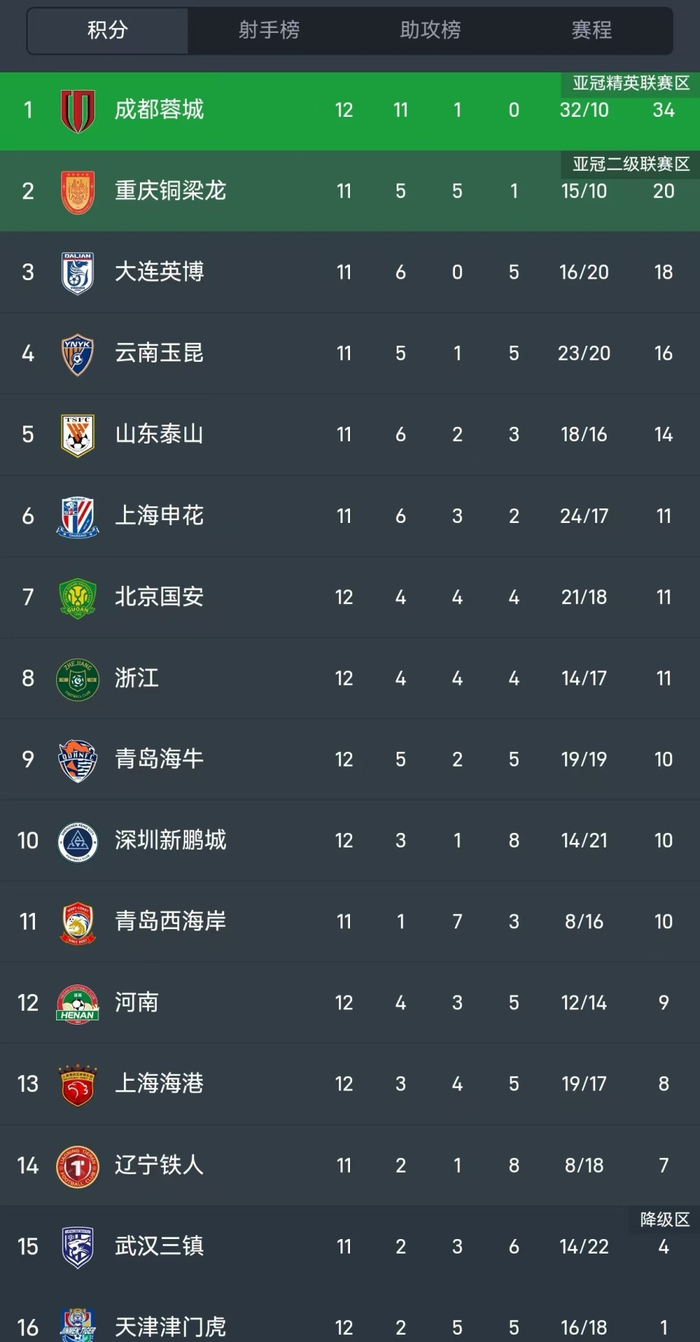This screenshot has width=700, height=1342.
Task: Select the 青岛海牛 team crest
Action: point(77,760)
